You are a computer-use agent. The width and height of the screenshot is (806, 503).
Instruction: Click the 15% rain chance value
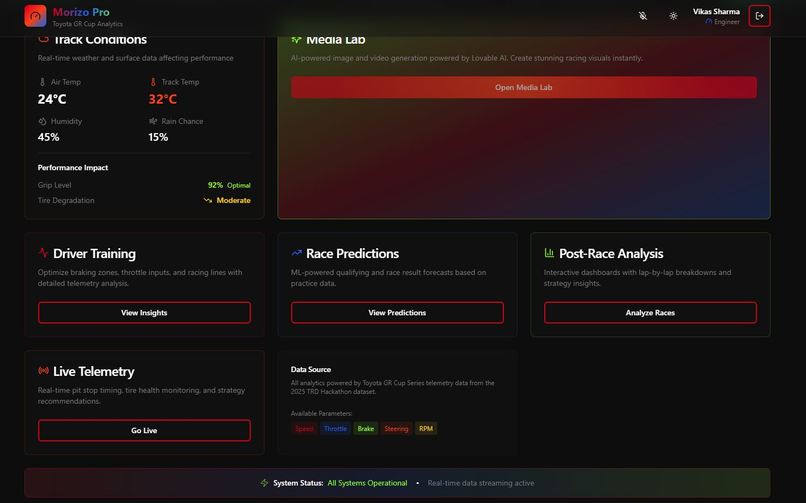[158, 137]
